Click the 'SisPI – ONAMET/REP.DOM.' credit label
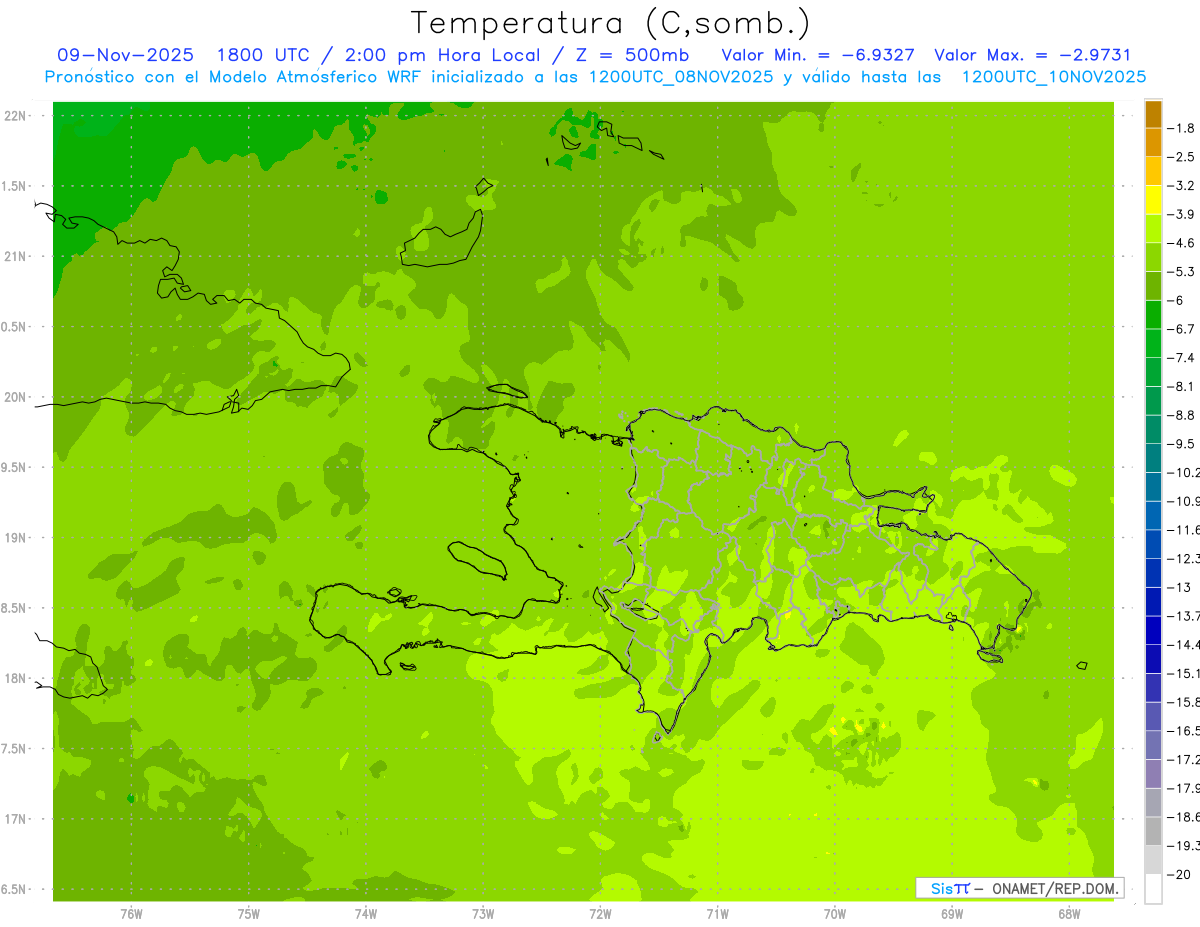The height and width of the screenshot is (927, 1200). tap(1019, 888)
